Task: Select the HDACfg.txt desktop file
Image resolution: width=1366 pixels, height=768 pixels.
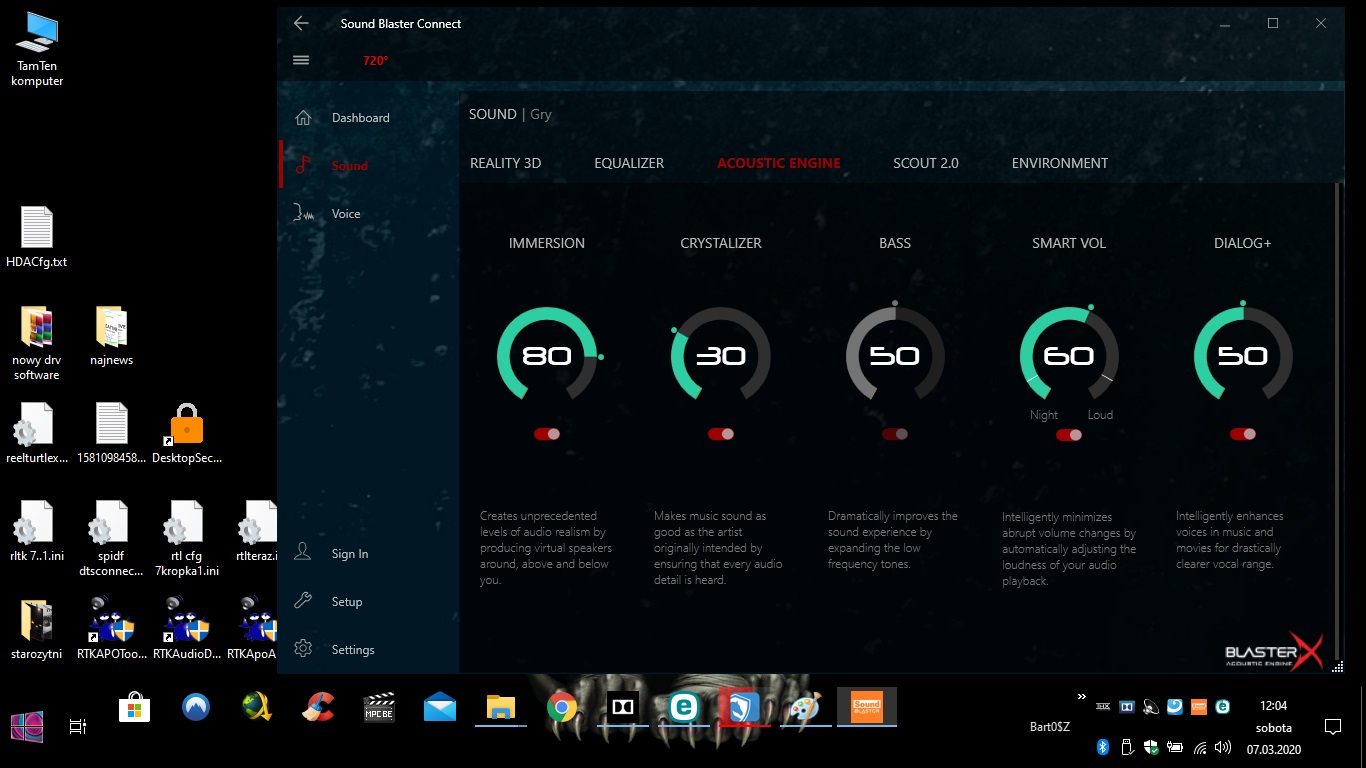Action: (x=37, y=238)
